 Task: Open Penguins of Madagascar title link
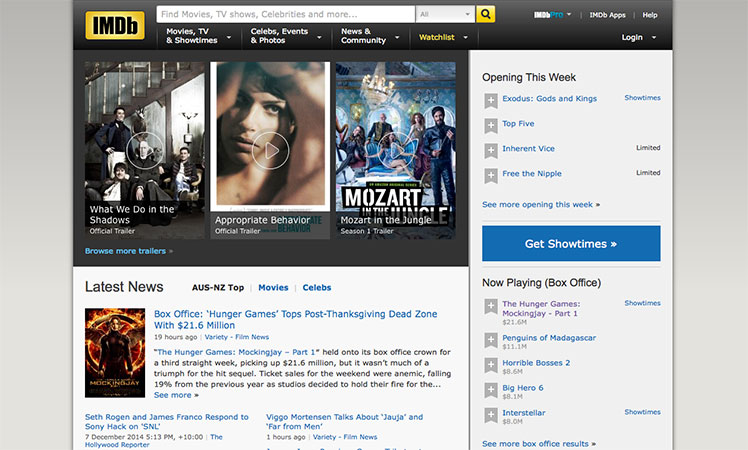click(x=549, y=338)
